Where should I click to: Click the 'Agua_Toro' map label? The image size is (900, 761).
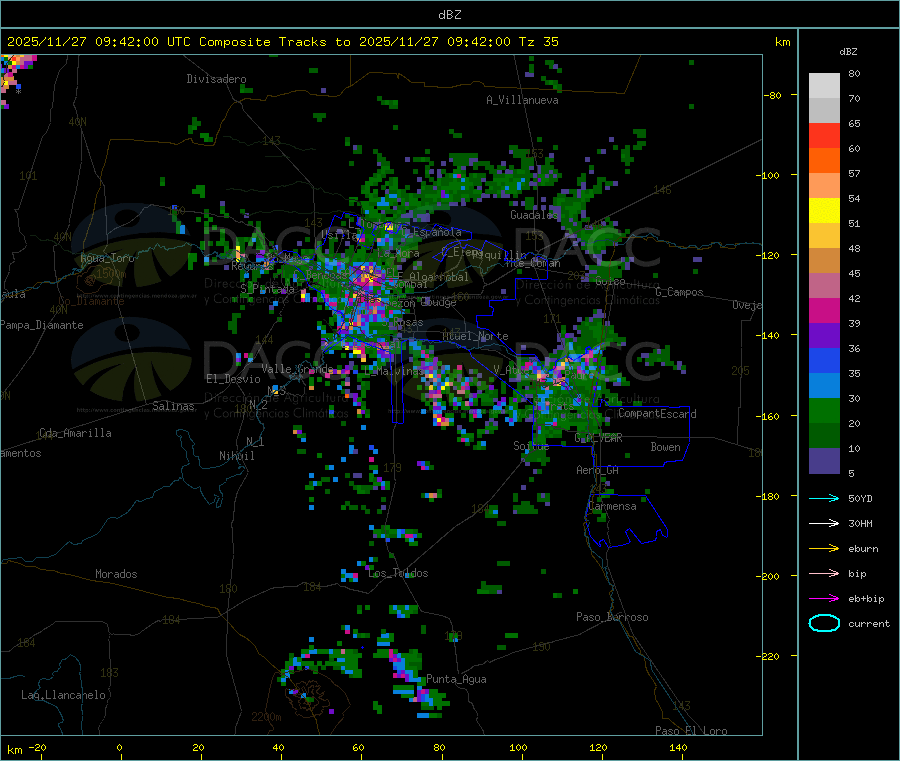pos(107,258)
